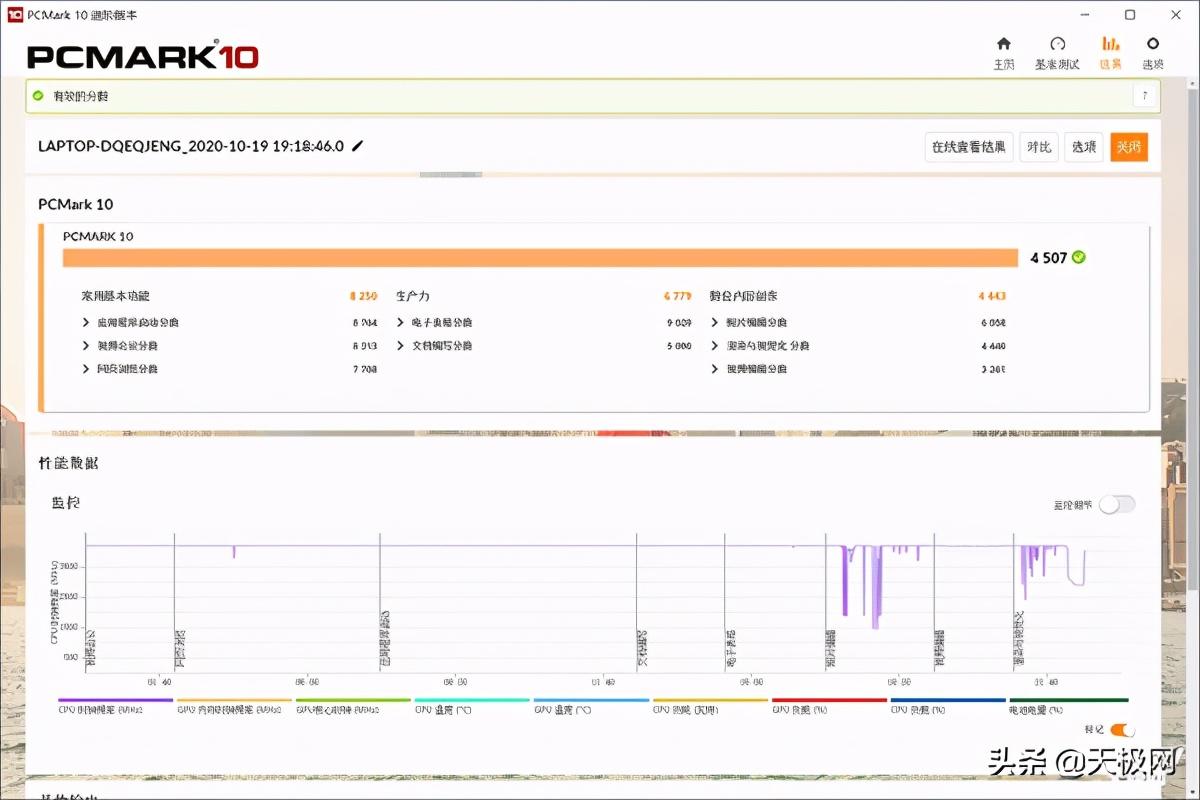Screen dimensions: 1200x800
Task: Open the Benchmarks gauge icon
Action: pos(1057,44)
